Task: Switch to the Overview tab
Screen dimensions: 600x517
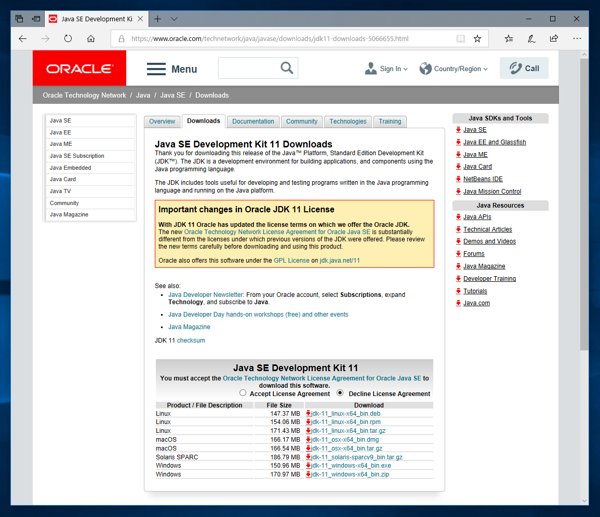Action: [162, 121]
